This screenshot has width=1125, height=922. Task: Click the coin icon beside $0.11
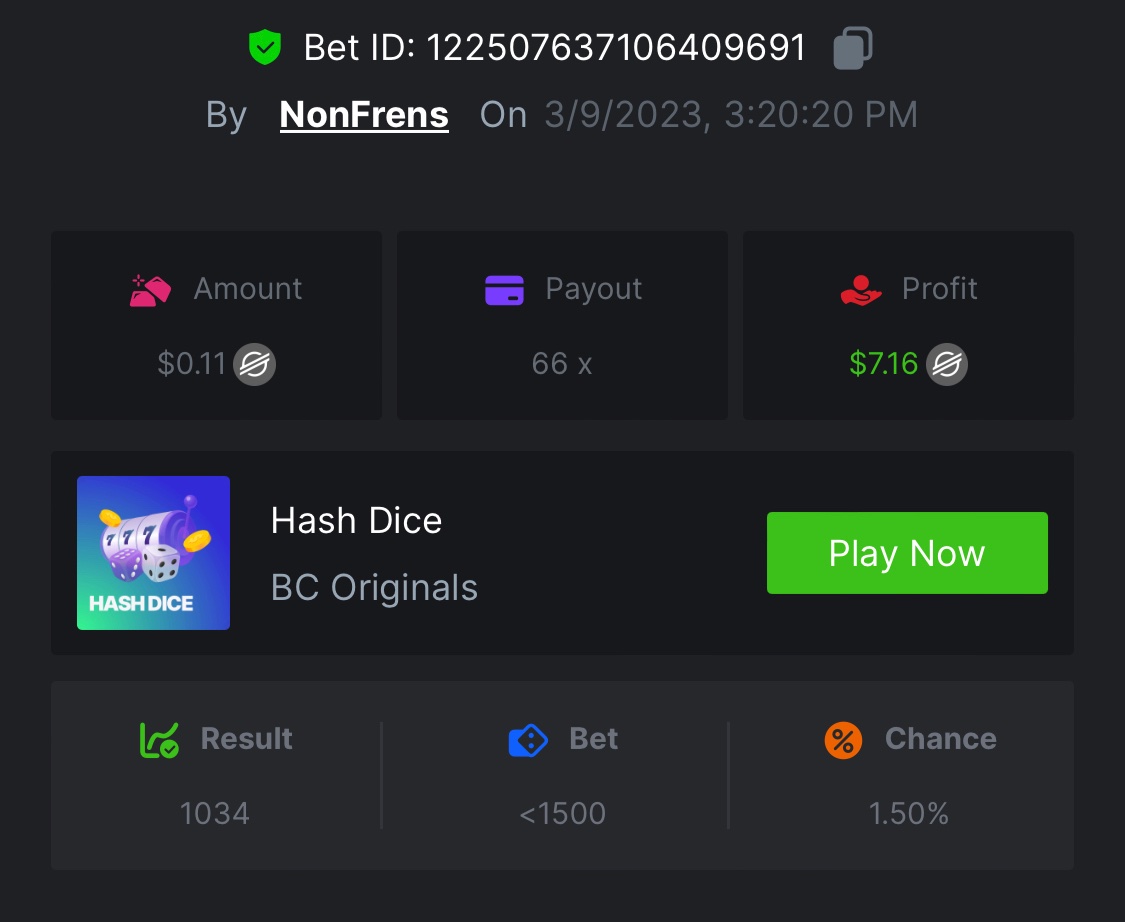click(x=255, y=364)
